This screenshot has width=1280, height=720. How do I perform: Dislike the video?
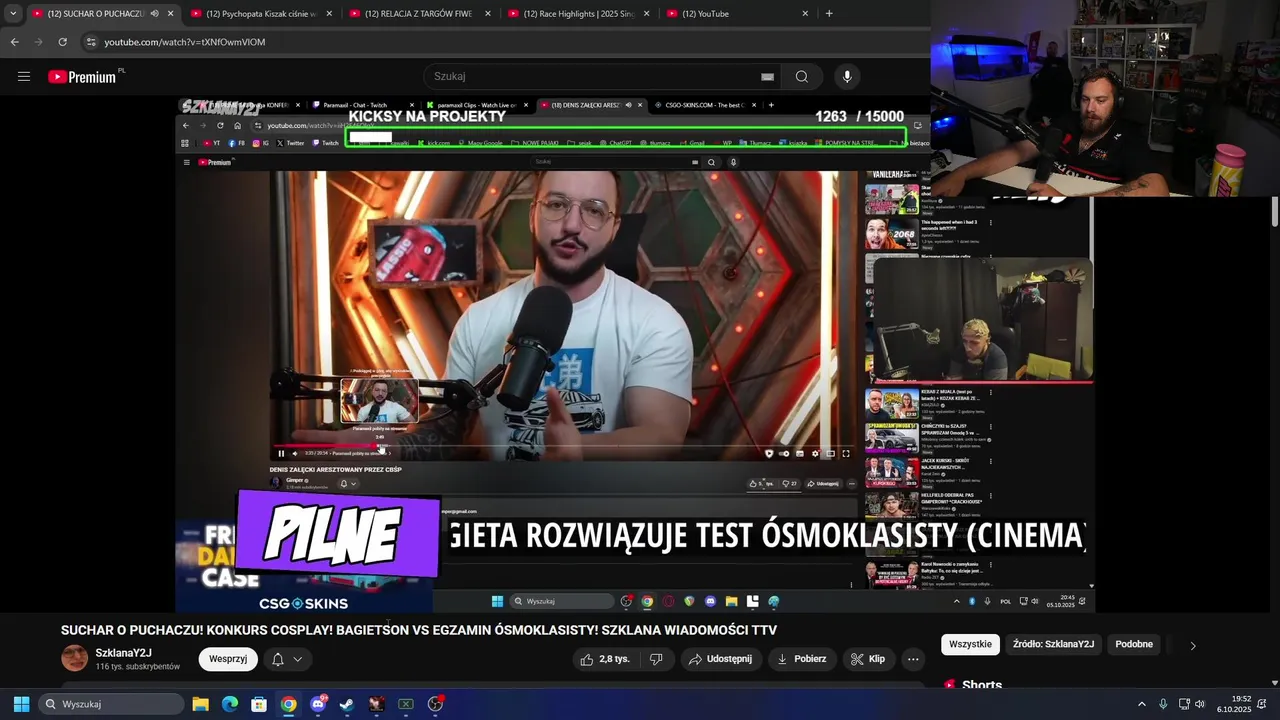pos(656,659)
